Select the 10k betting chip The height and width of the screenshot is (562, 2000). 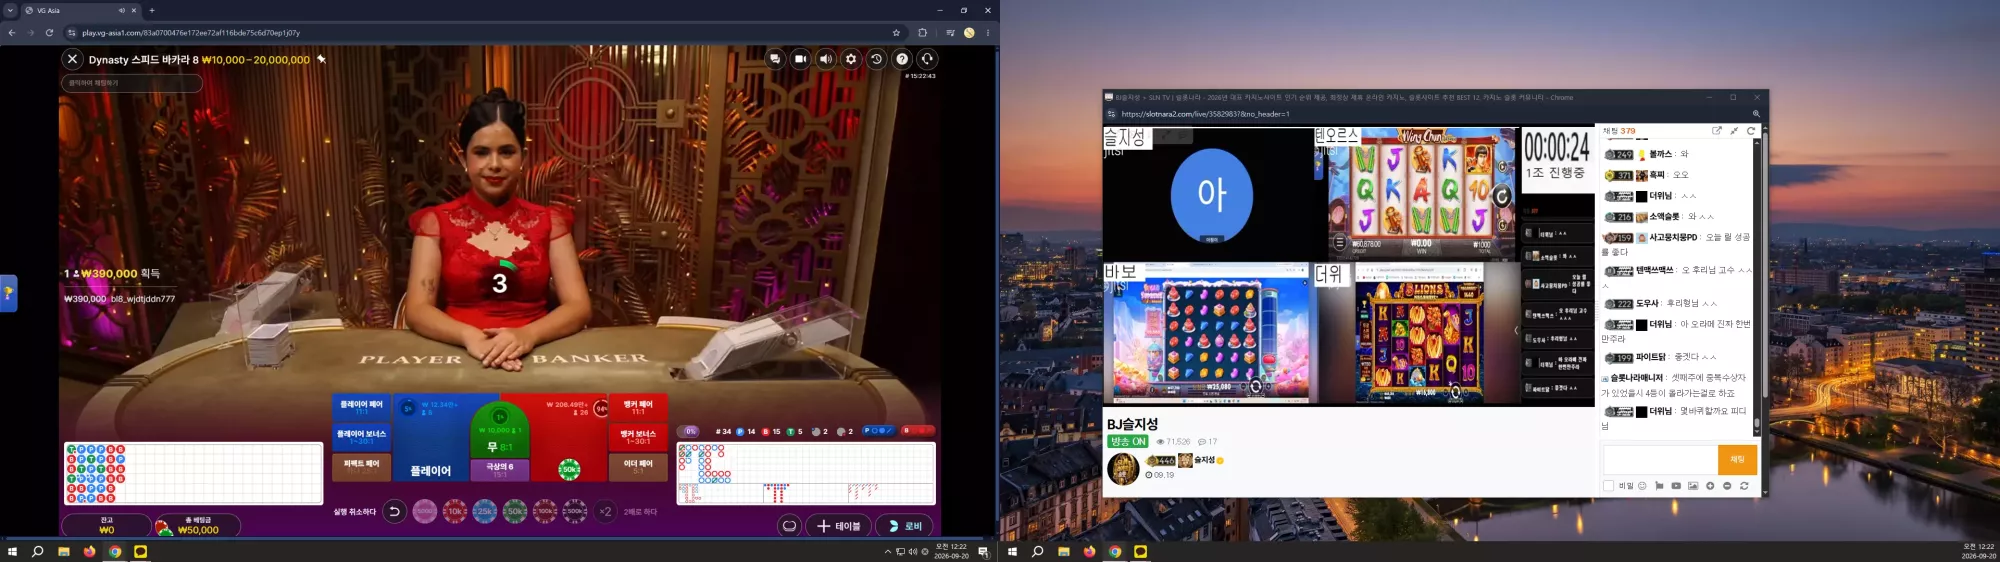click(x=455, y=511)
